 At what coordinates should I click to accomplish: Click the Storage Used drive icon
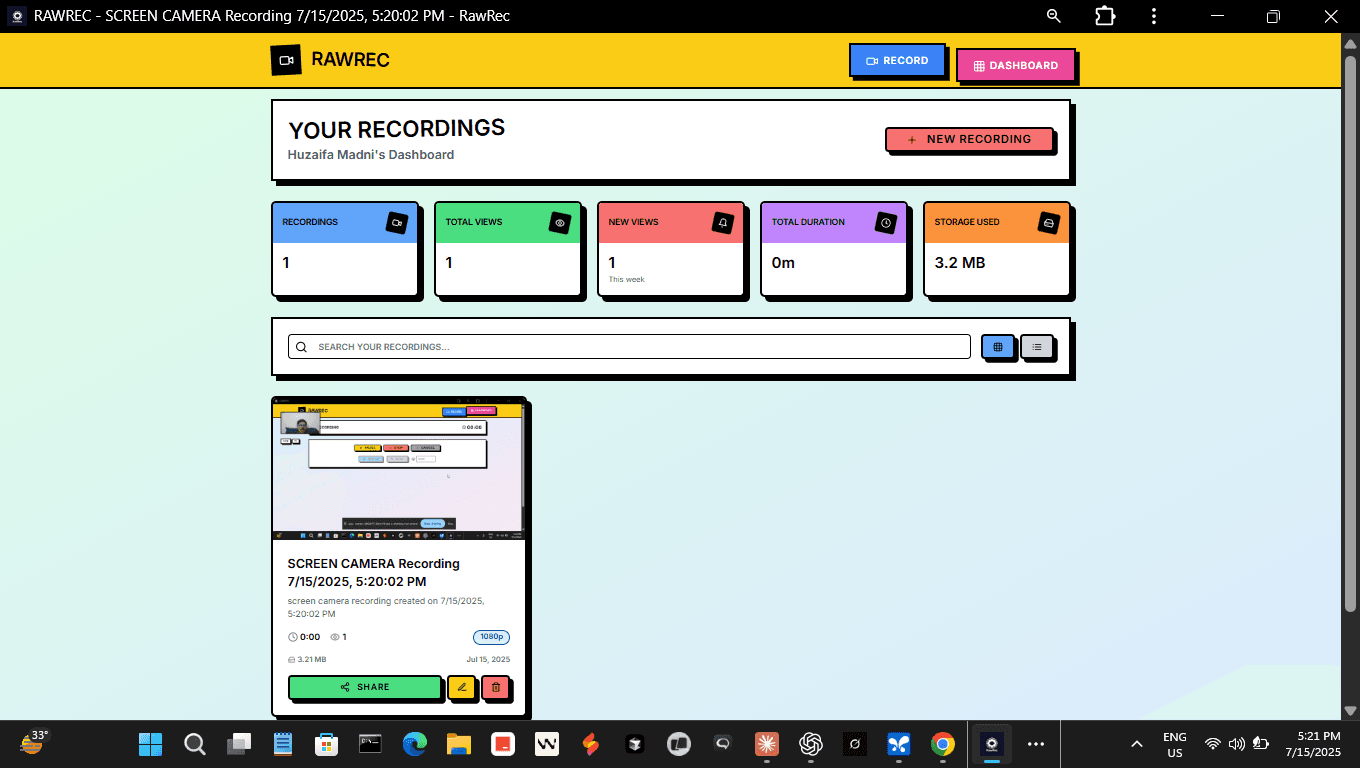point(1049,223)
